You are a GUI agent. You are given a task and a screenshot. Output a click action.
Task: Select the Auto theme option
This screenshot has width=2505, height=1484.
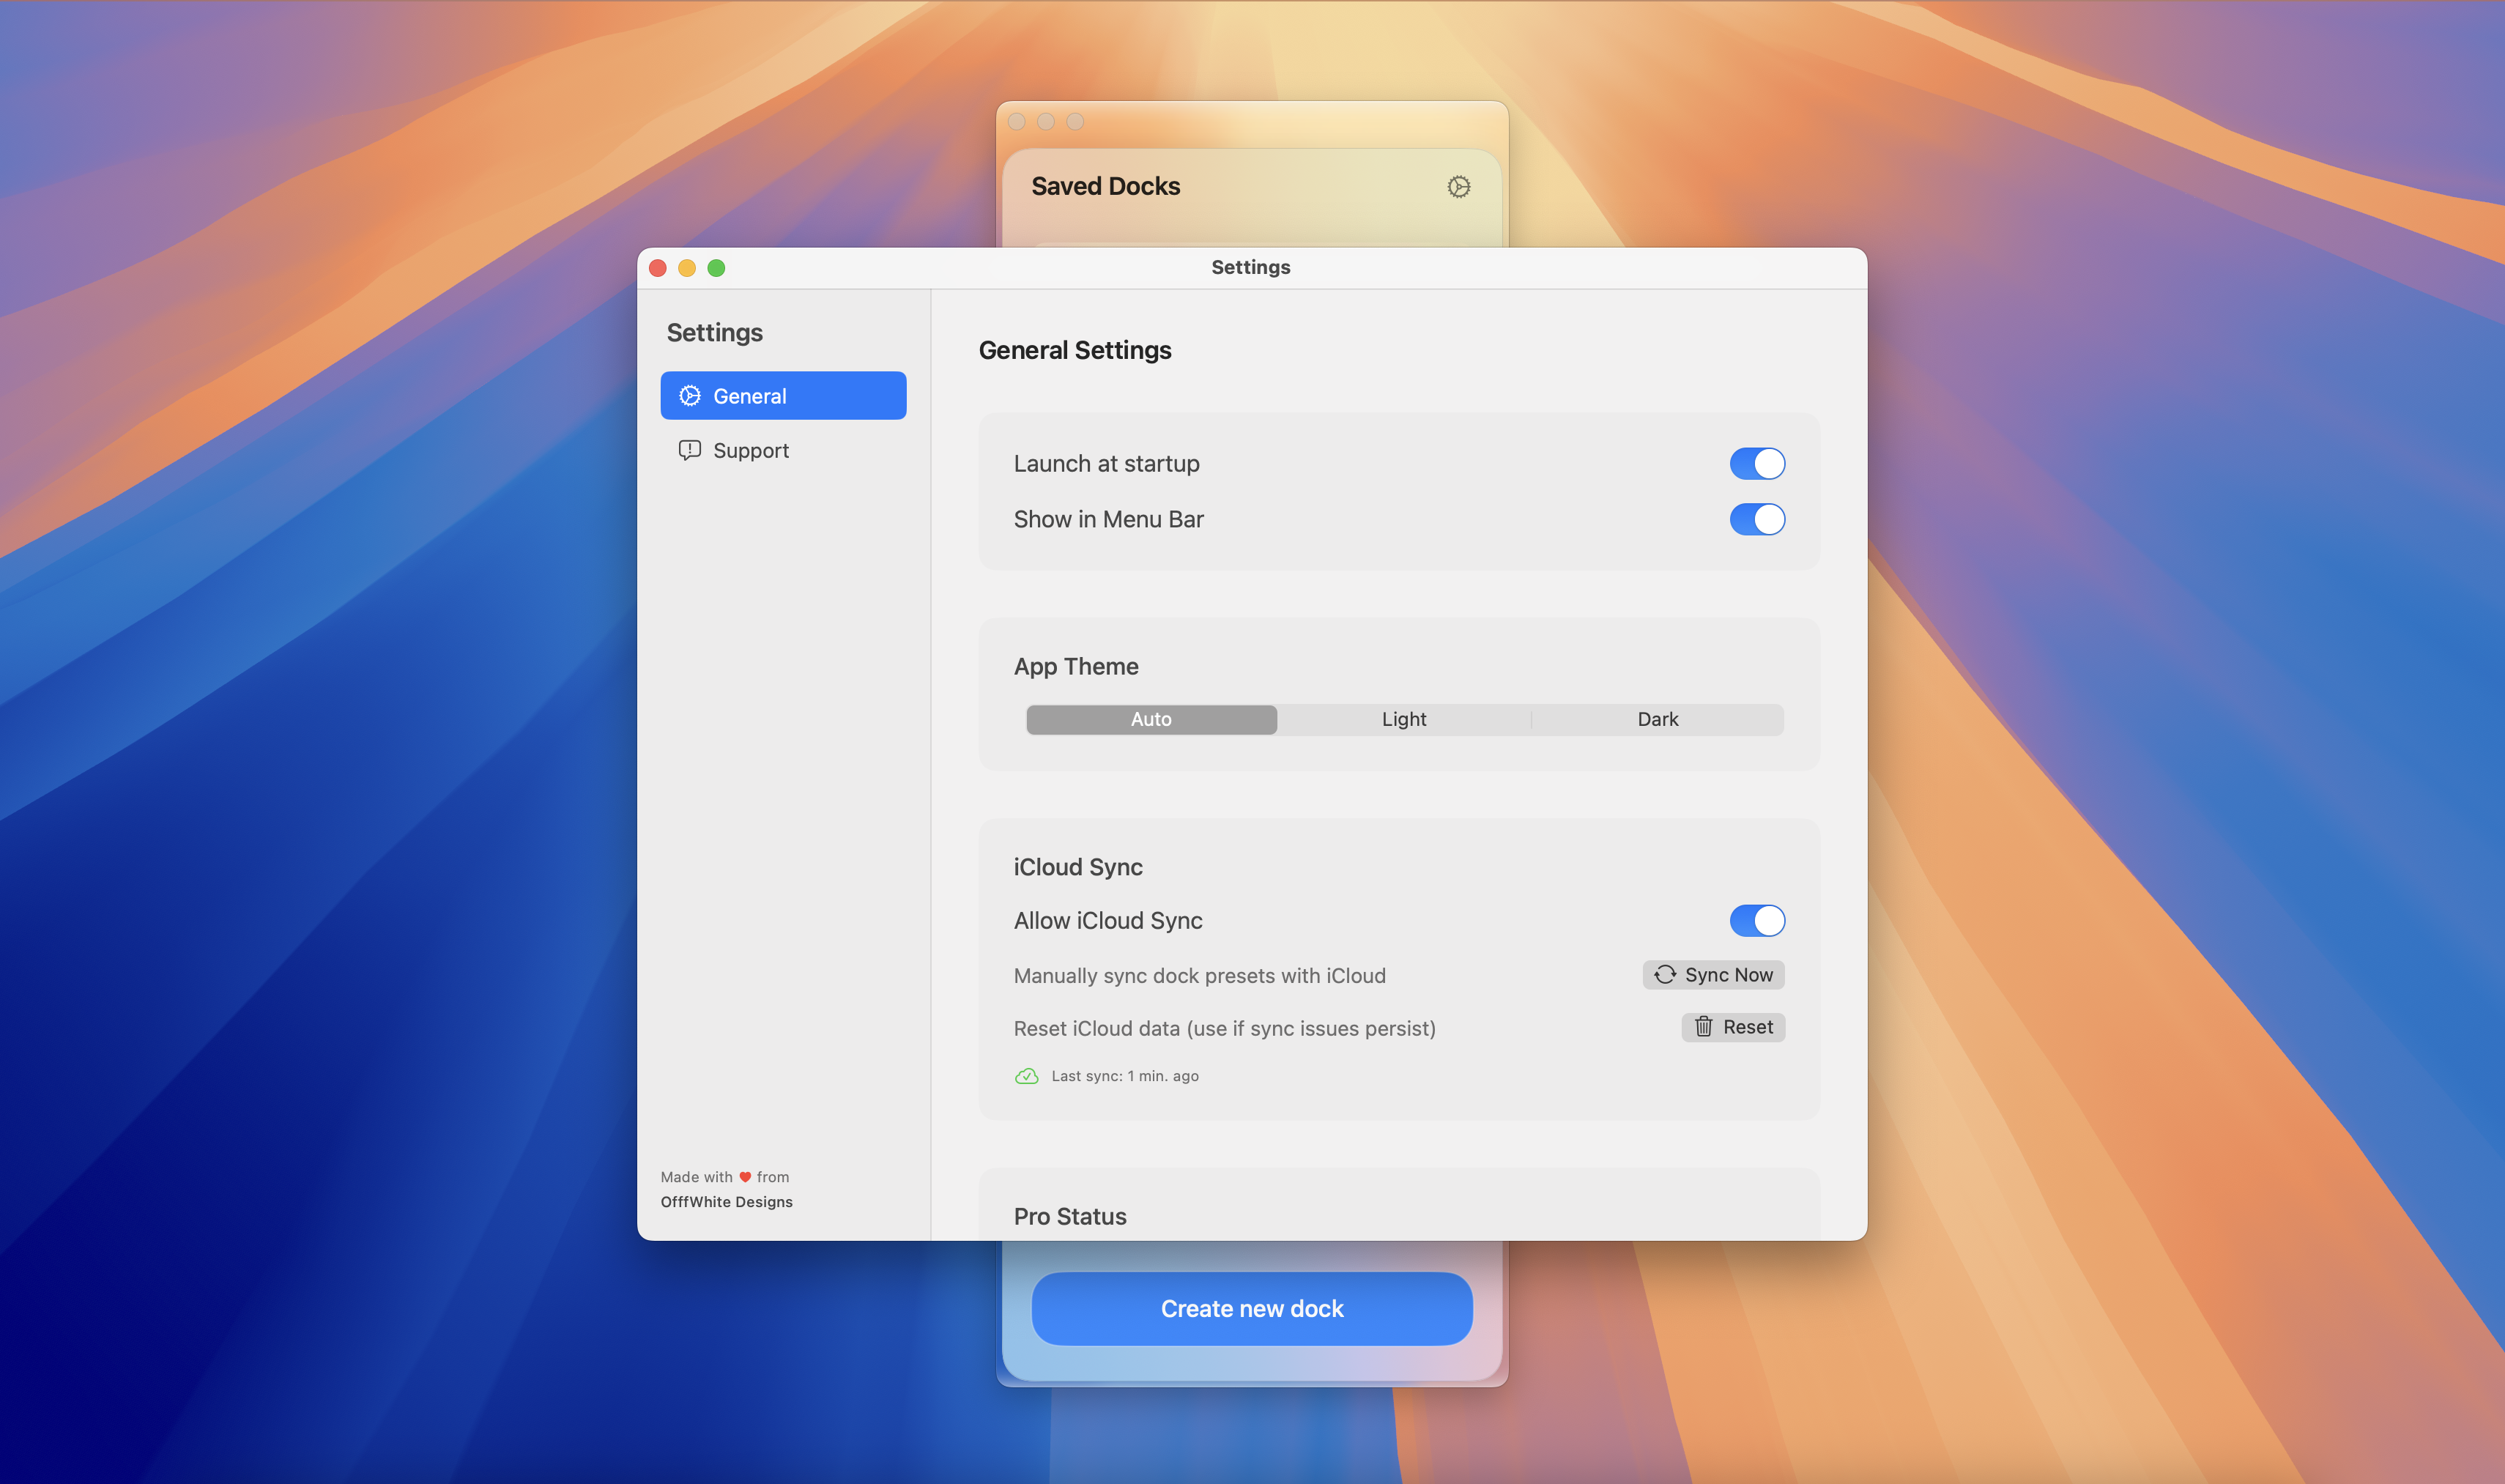1151,720
